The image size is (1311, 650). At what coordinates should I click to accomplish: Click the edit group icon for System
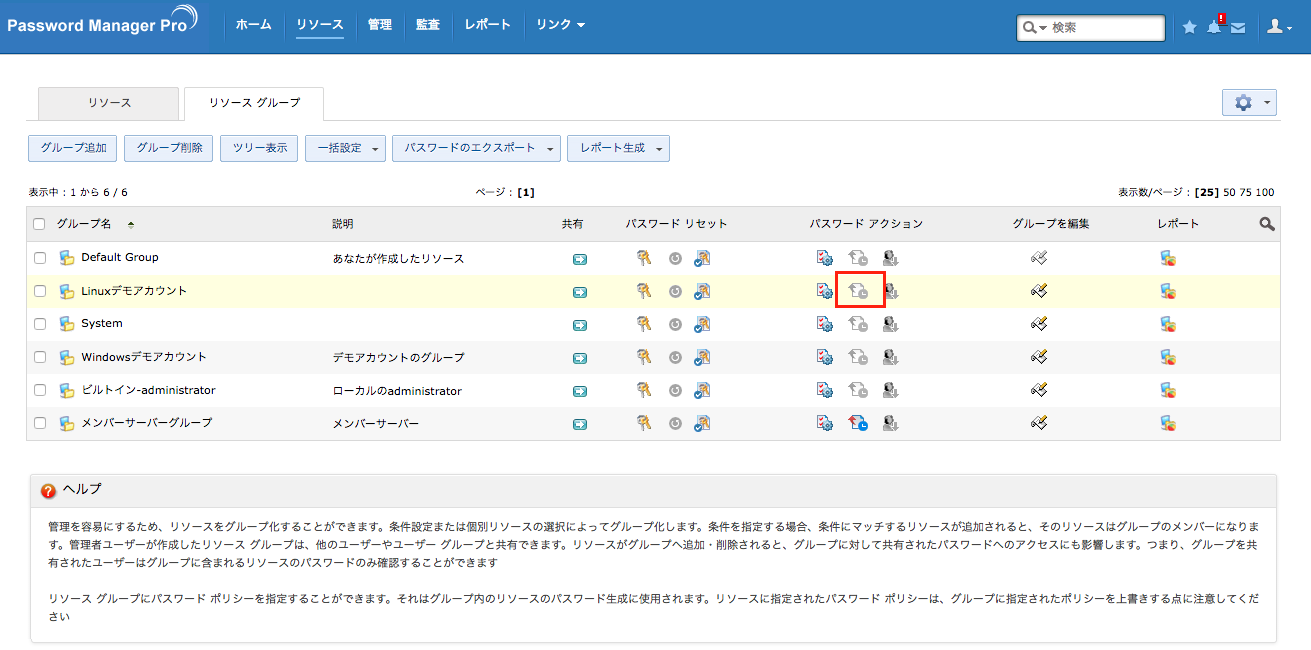pyautogui.click(x=1039, y=324)
